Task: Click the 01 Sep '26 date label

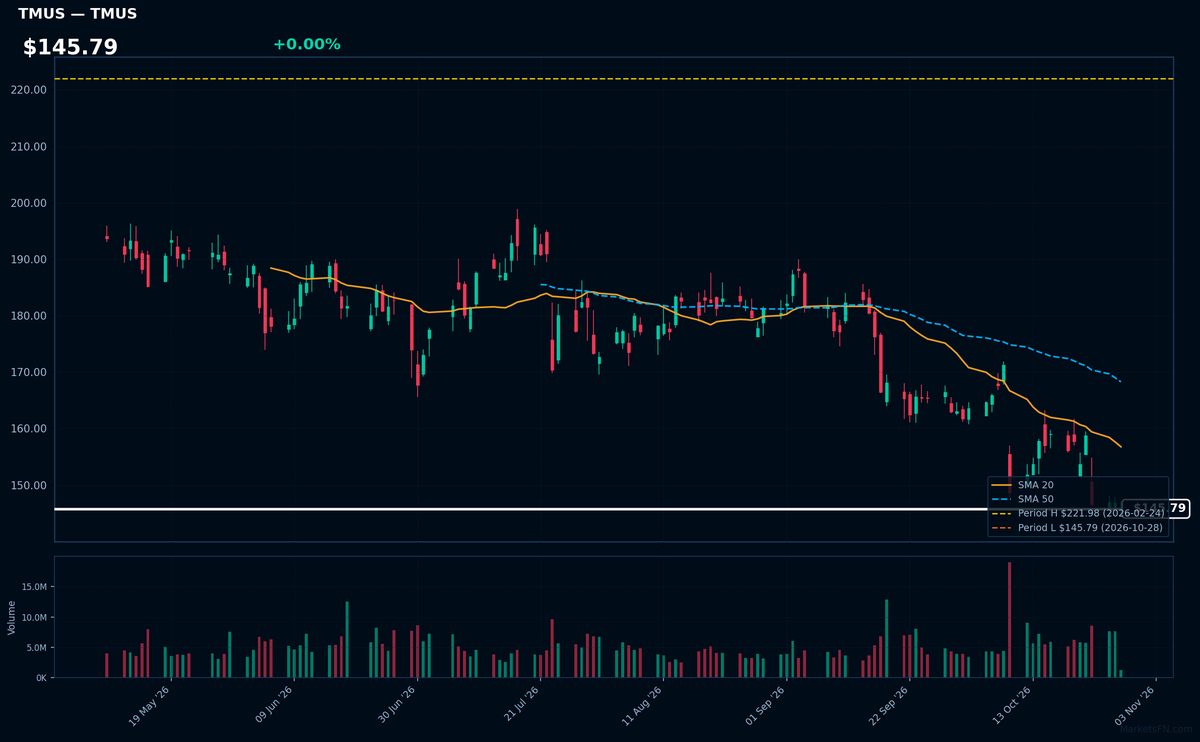Action: [766, 707]
